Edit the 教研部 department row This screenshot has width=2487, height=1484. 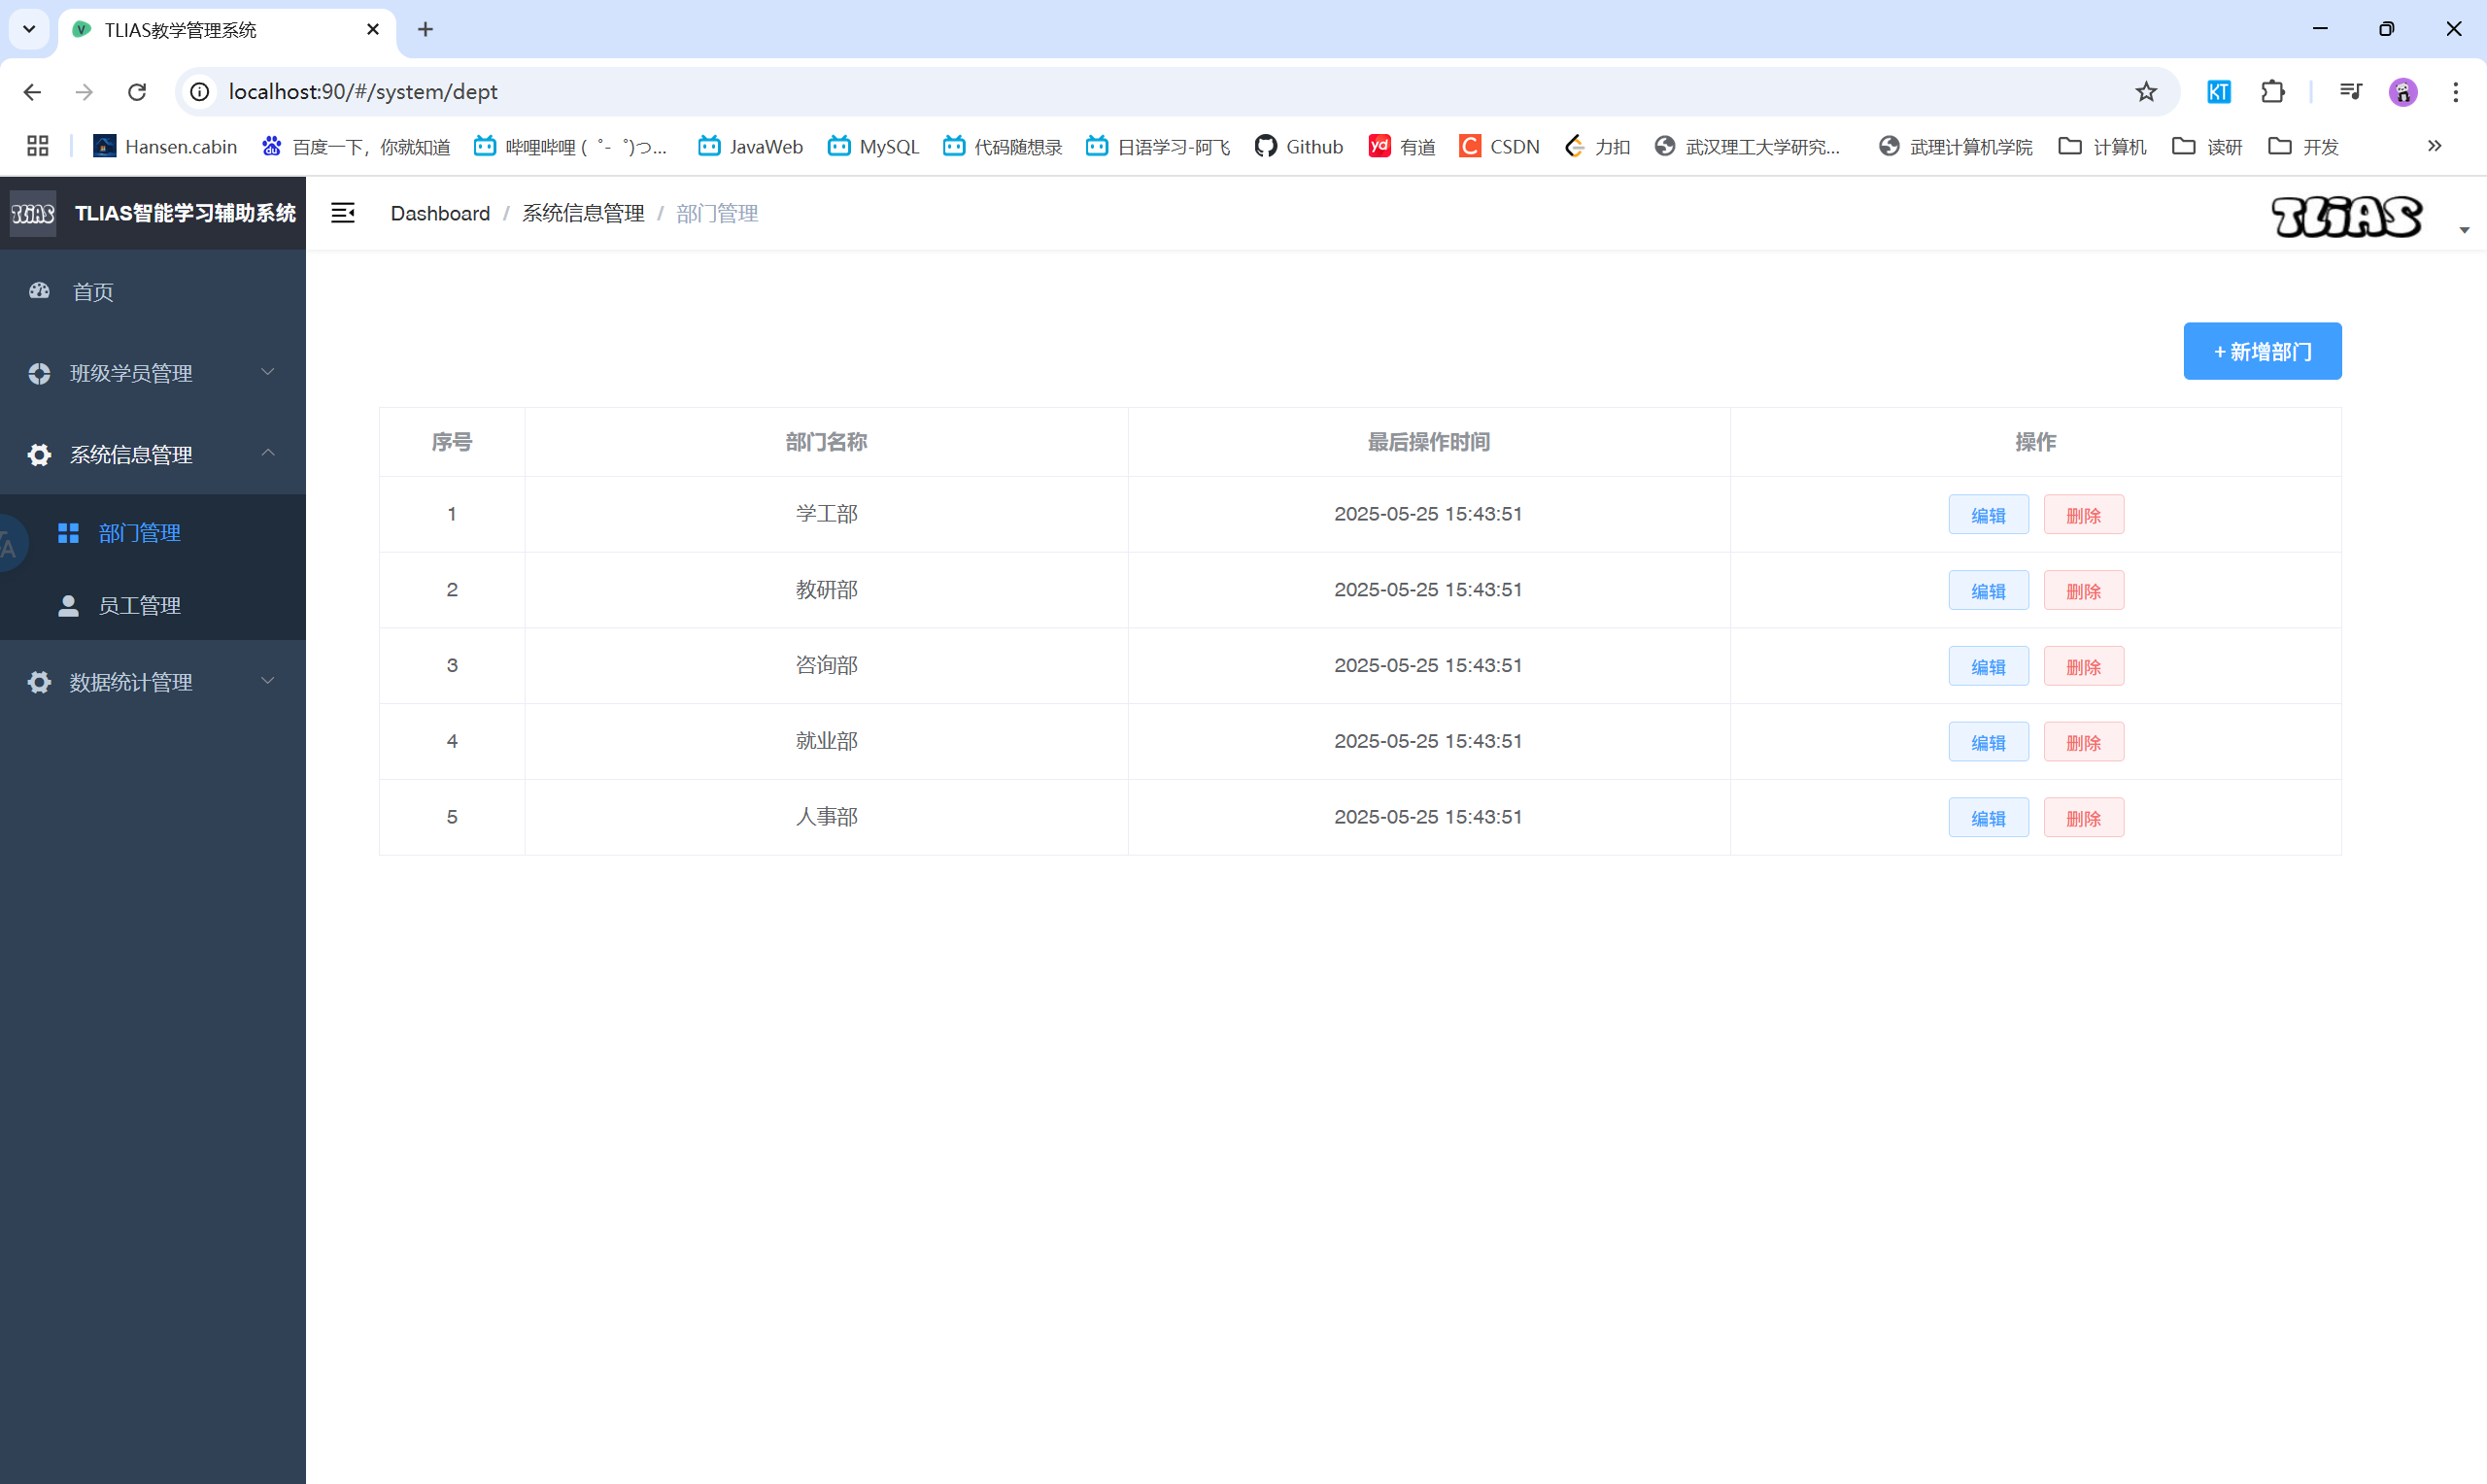1987,591
